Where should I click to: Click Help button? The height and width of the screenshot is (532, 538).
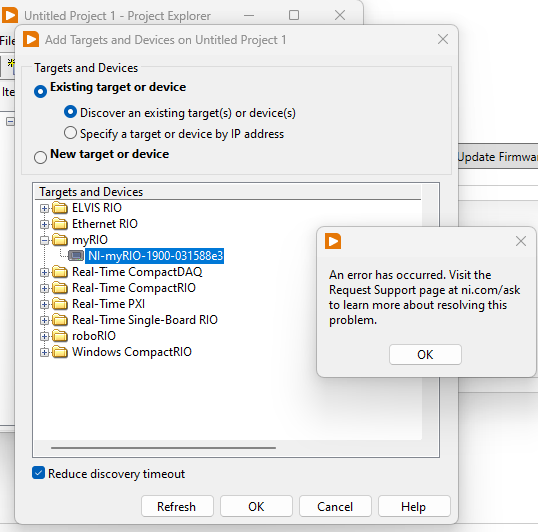click(414, 506)
